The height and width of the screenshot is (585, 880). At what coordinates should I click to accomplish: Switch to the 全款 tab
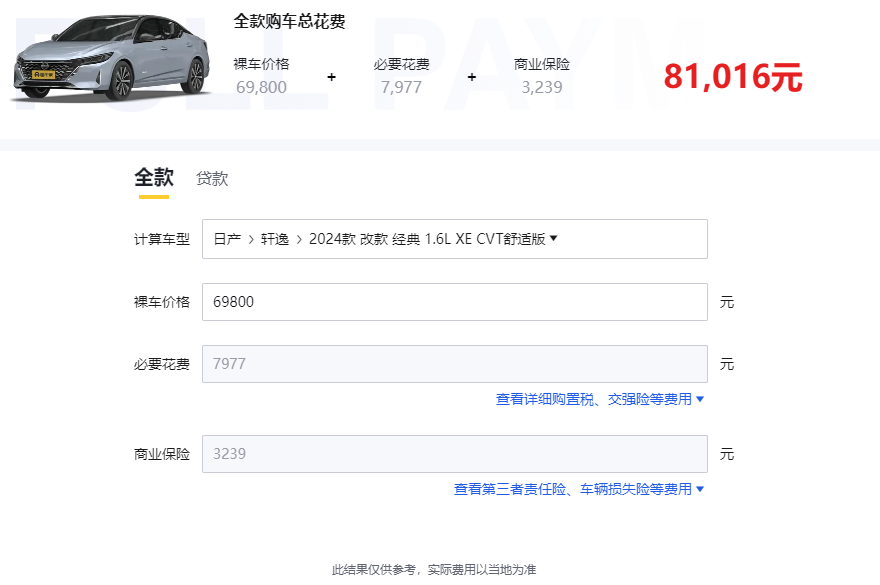pyautogui.click(x=154, y=178)
